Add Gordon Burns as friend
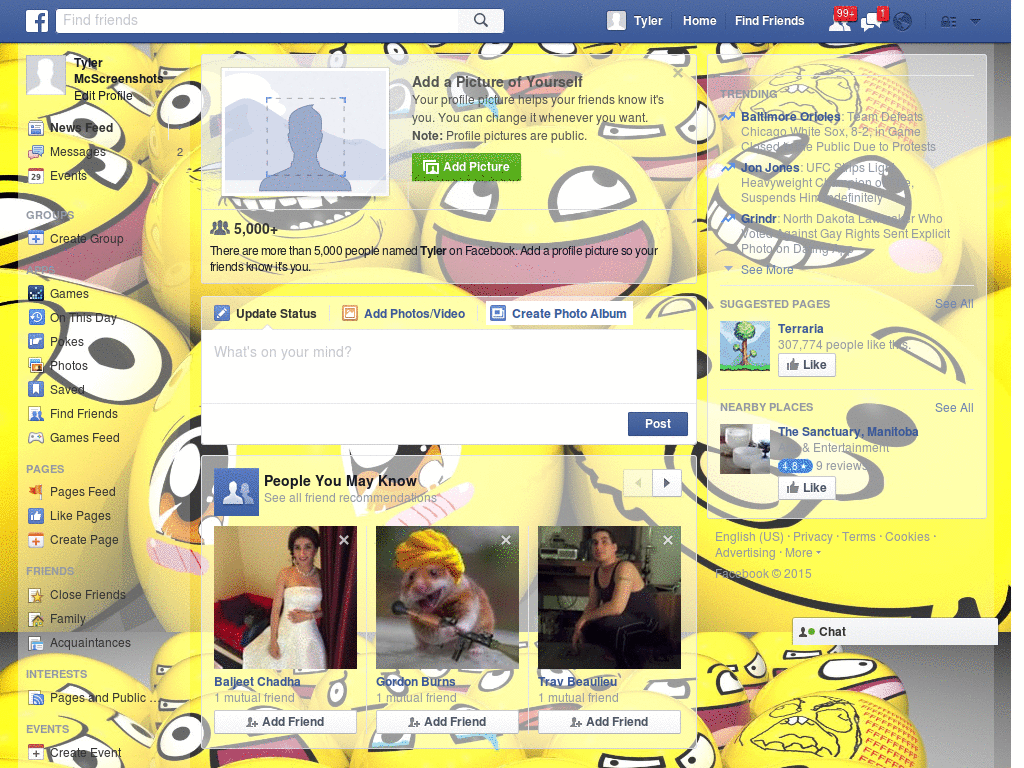 click(x=447, y=722)
